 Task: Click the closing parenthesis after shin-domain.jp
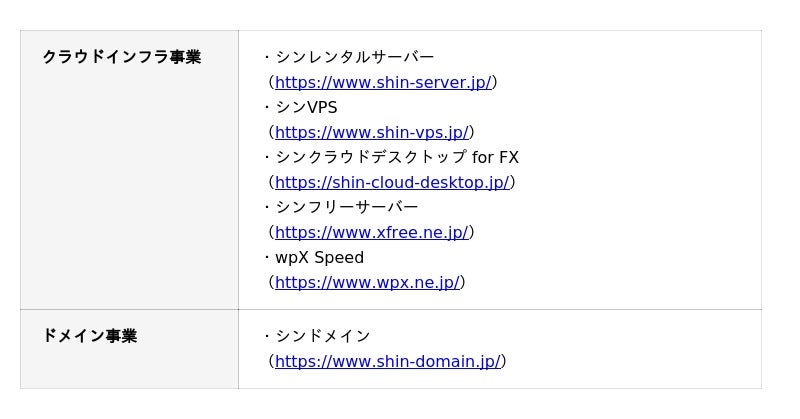tap(504, 361)
